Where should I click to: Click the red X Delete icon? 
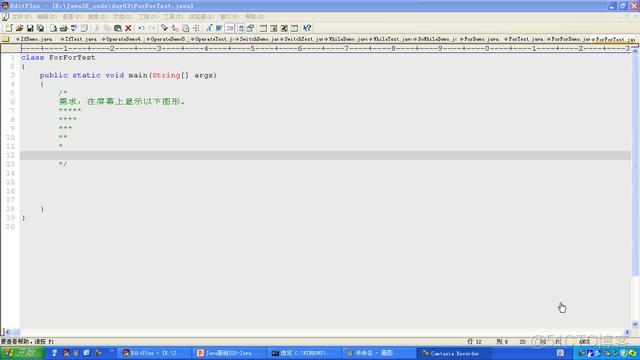(128, 28)
